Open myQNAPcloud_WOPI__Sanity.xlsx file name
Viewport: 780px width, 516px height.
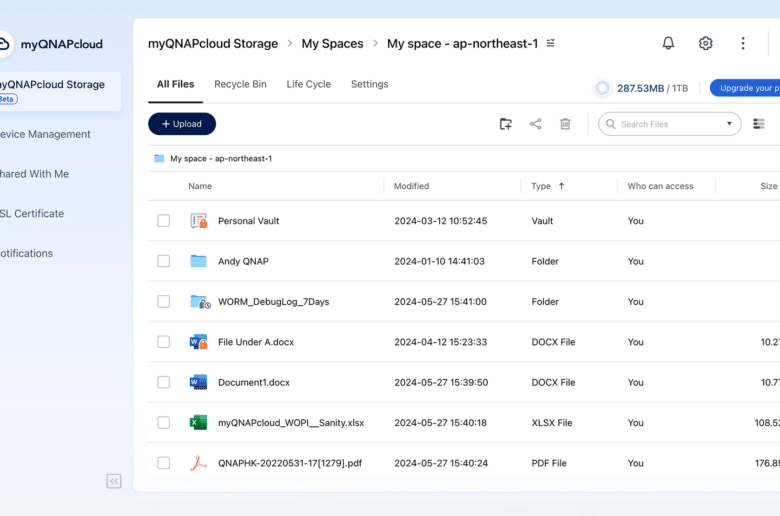[x=291, y=422]
